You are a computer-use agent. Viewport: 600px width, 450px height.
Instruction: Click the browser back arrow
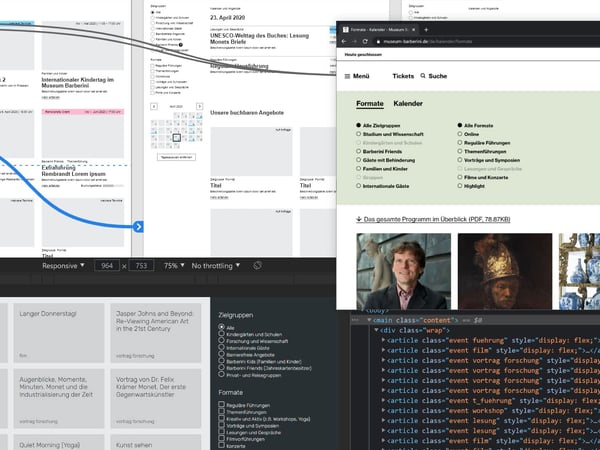344,41
